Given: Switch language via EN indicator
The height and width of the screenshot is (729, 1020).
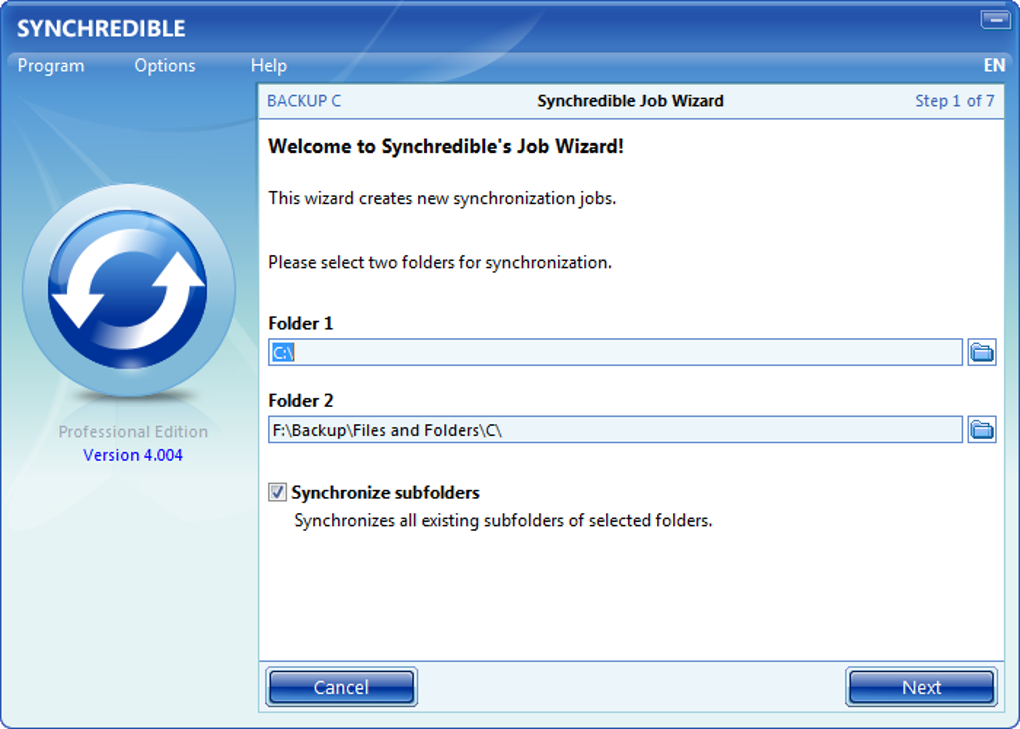Looking at the screenshot, I should click(994, 66).
